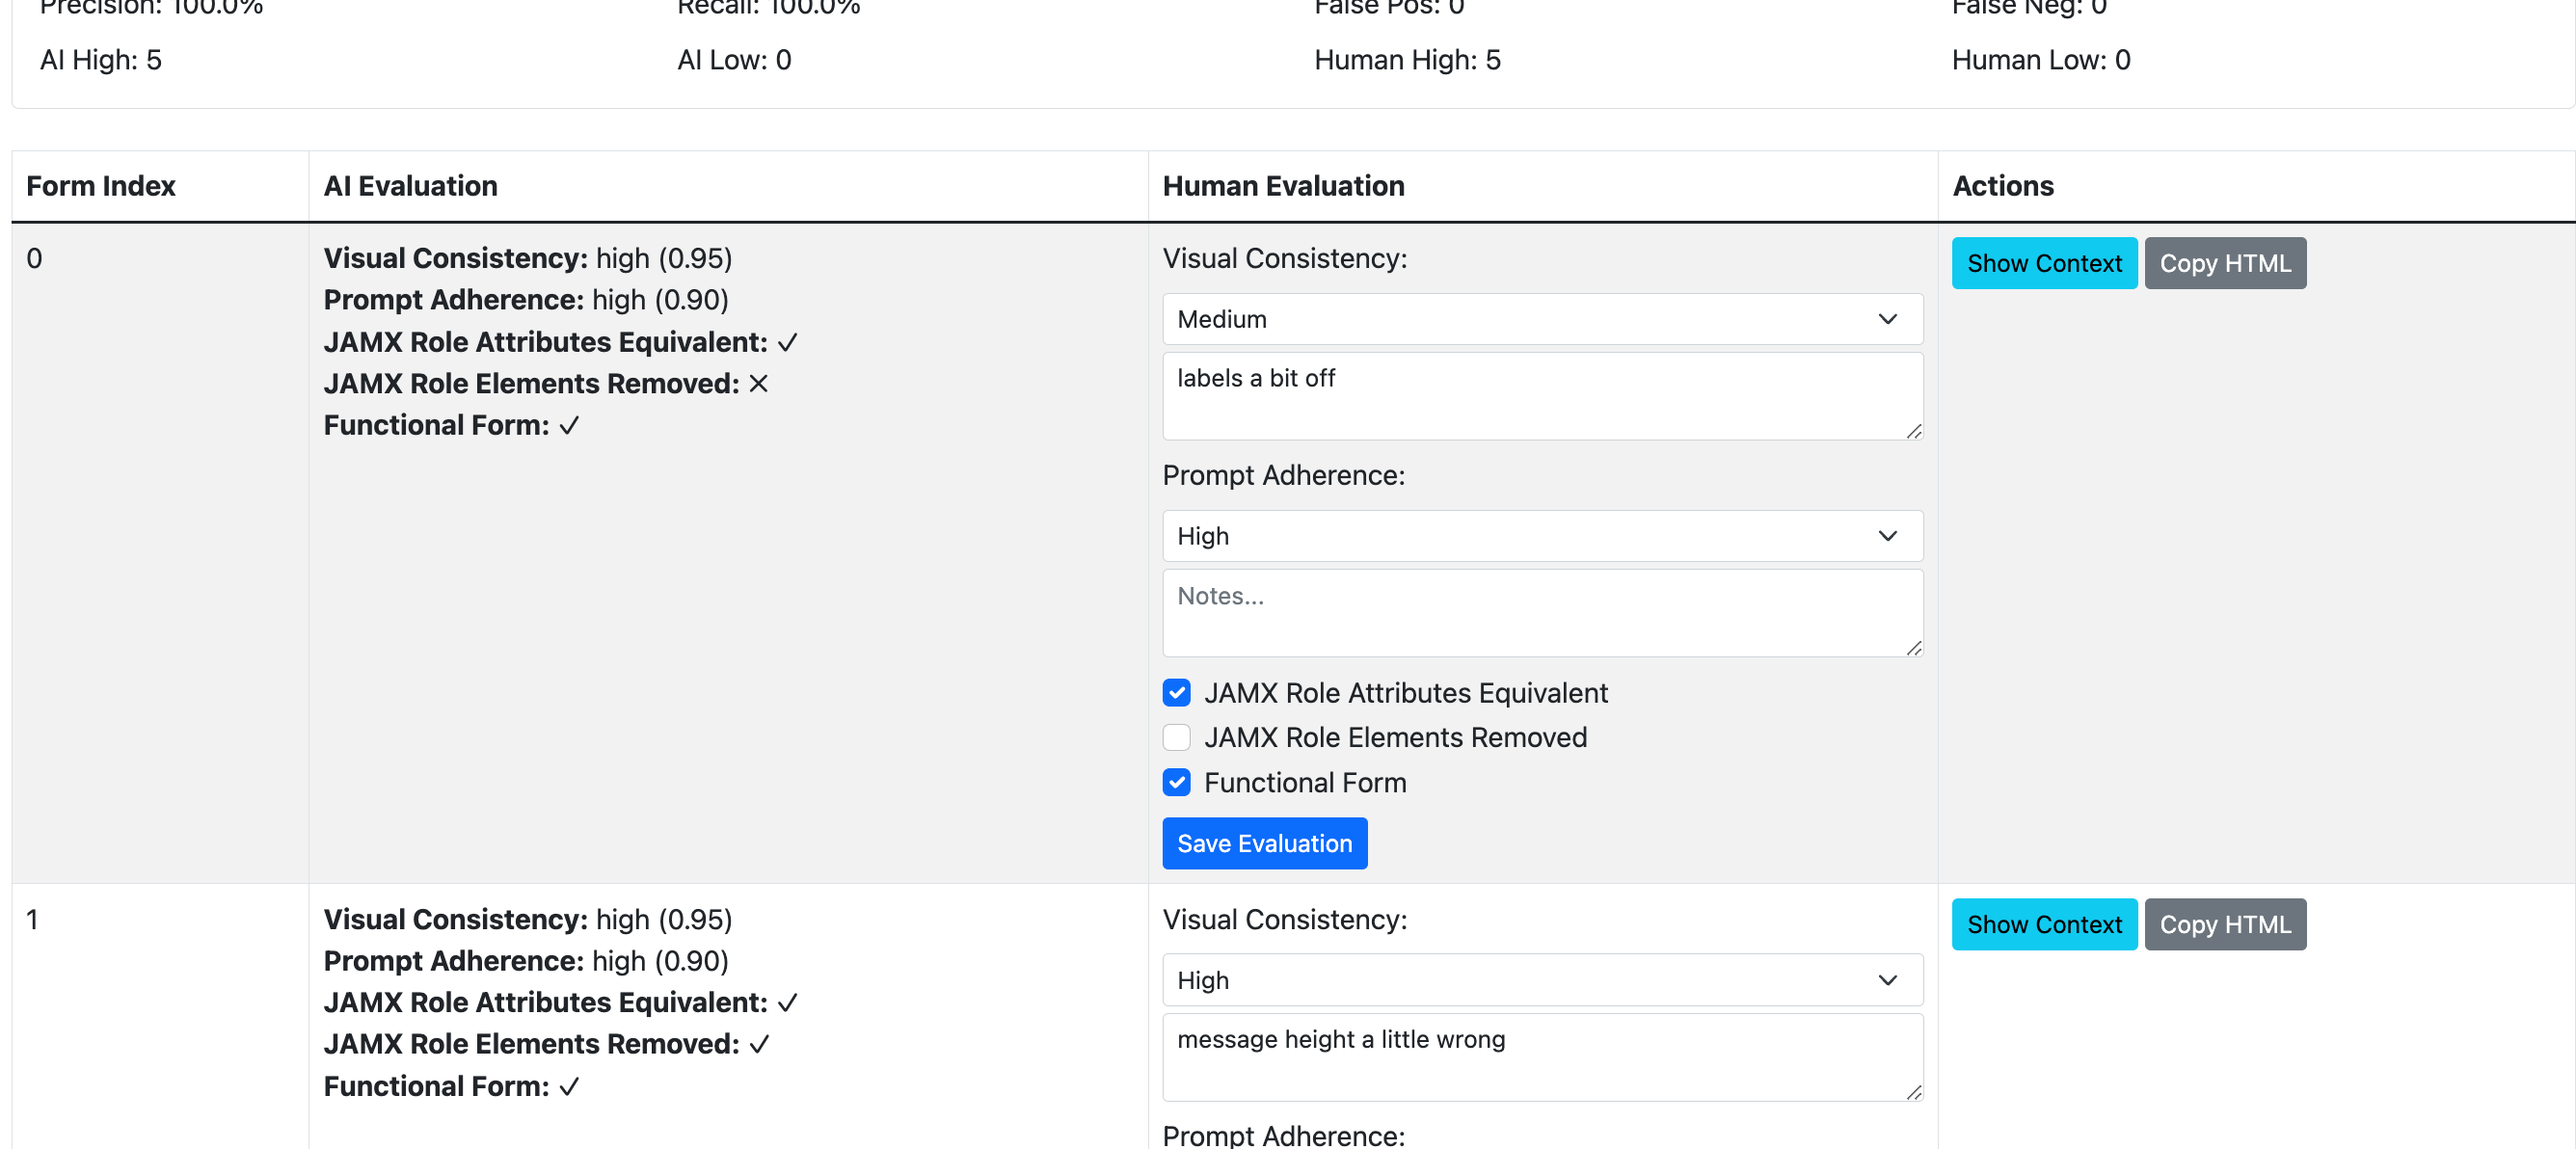Edit the message height a little wrong note
Viewport: 2576px width, 1149px height.
click(x=1541, y=1057)
